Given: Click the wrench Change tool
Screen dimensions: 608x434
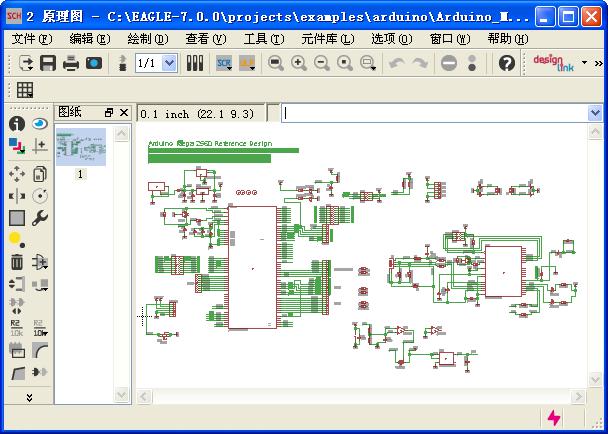Looking at the screenshot, I should coord(40,218).
